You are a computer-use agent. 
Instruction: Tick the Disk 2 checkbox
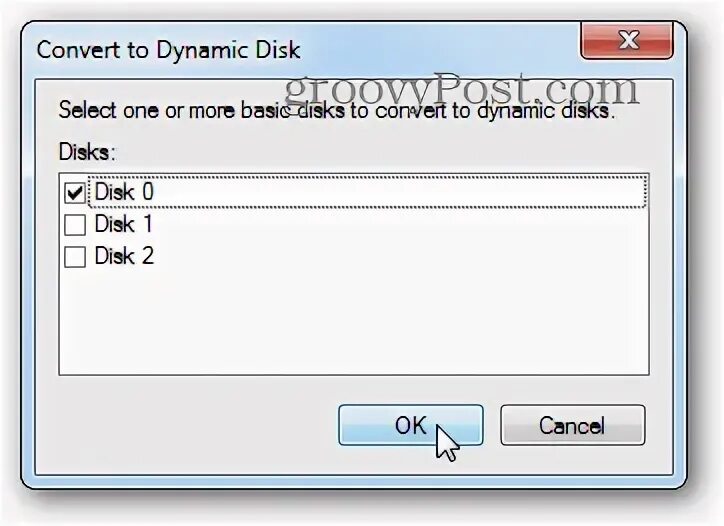(75, 257)
